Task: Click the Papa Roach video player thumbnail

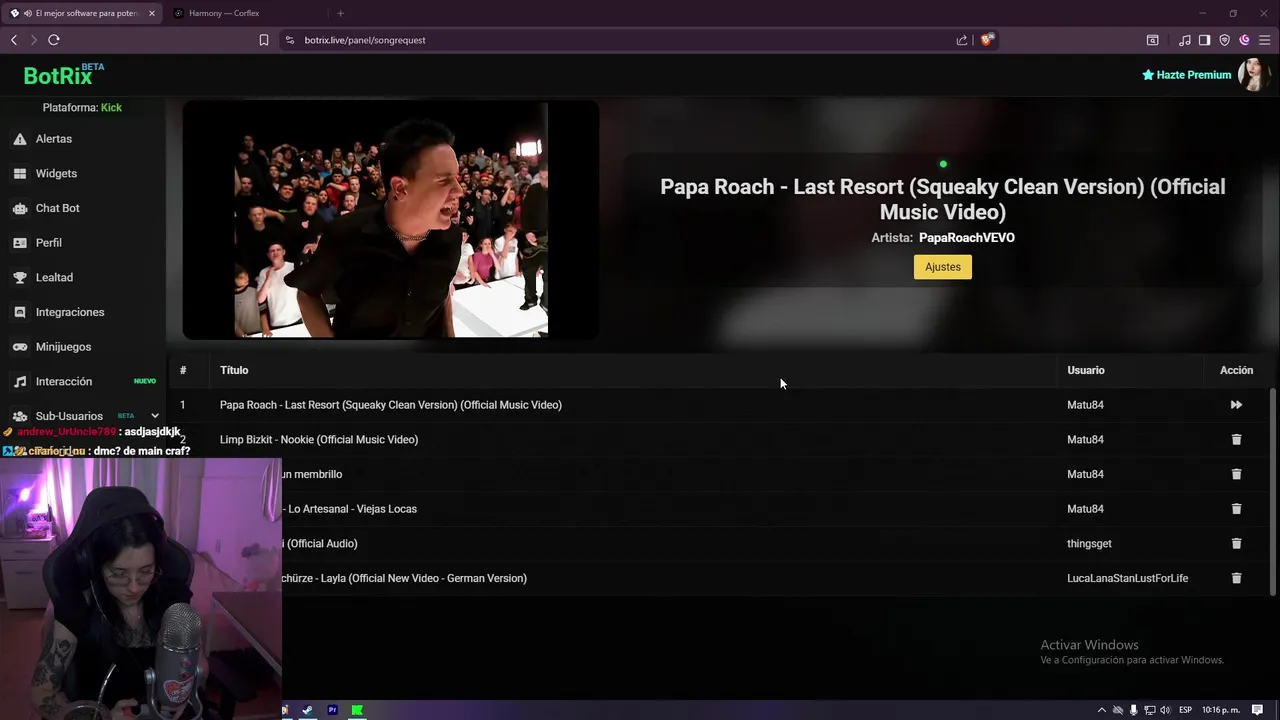Action: pyautogui.click(x=391, y=220)
